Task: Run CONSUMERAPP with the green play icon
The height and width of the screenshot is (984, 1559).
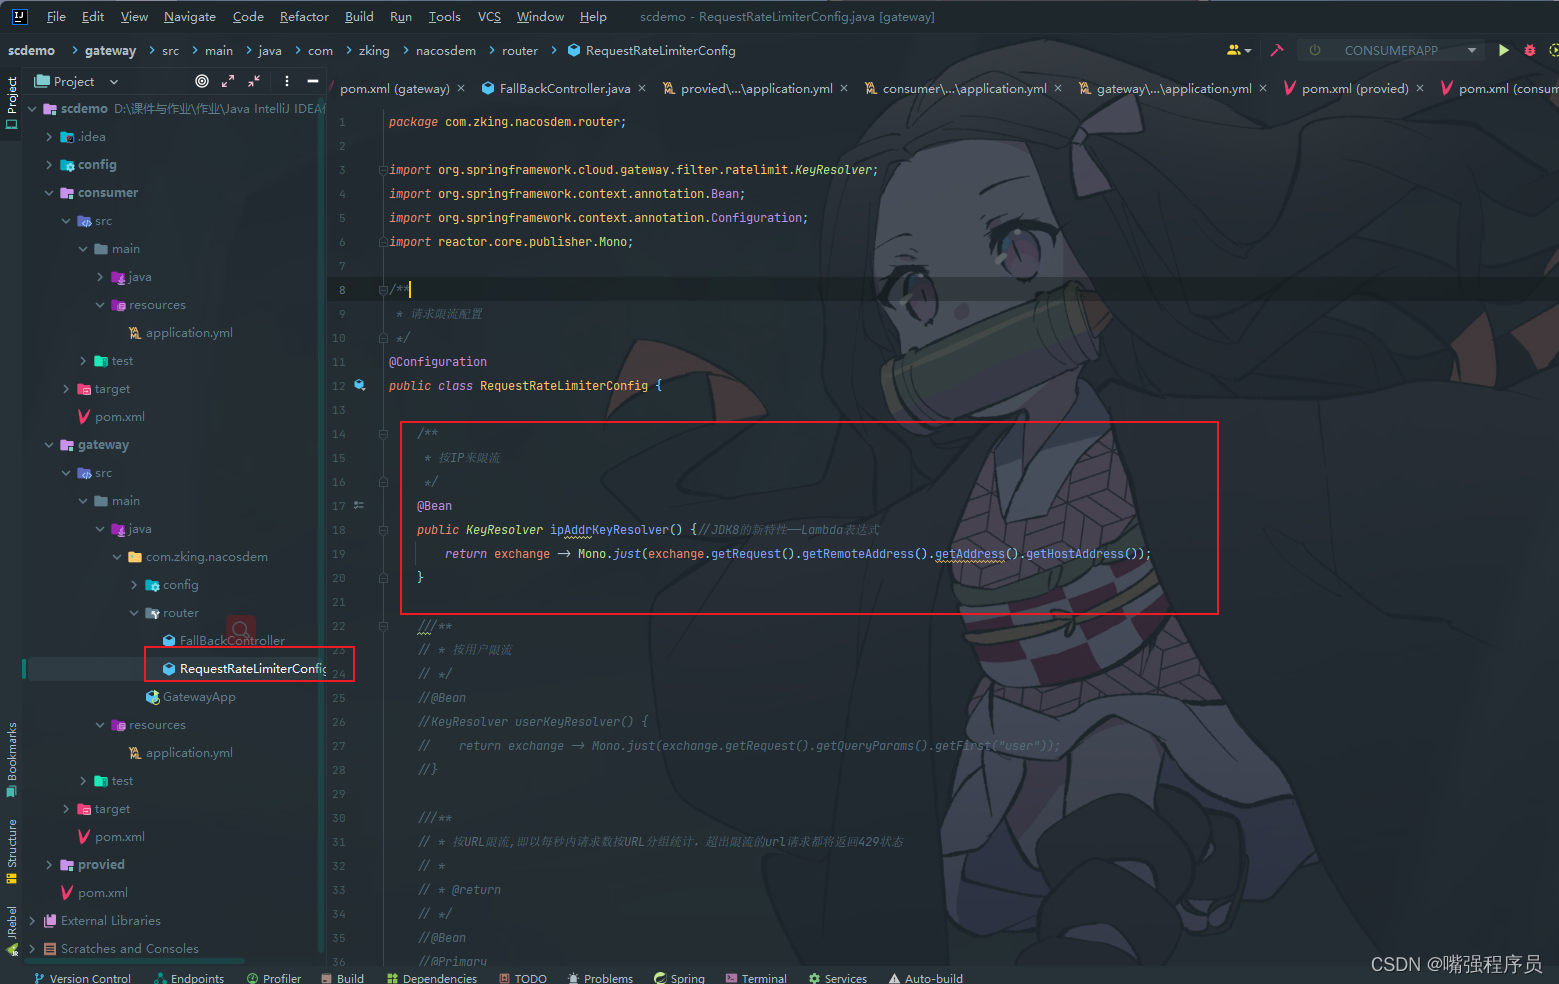Action: coord(1503,50)
